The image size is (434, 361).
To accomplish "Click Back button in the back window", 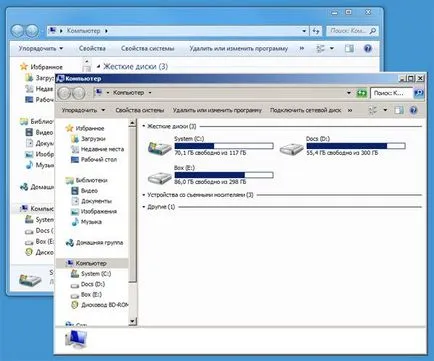I will (x=18, y=31).
